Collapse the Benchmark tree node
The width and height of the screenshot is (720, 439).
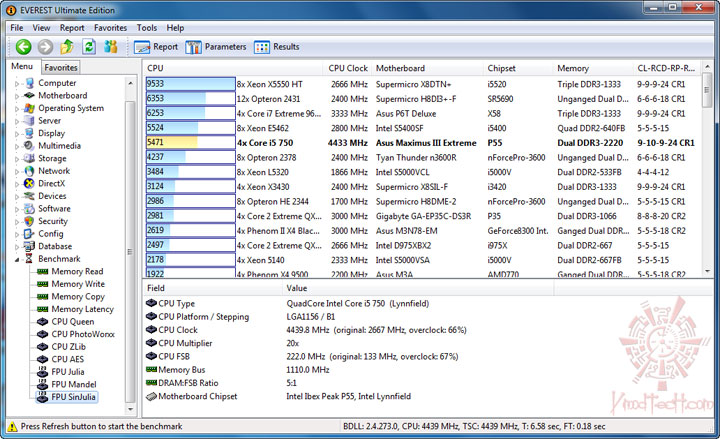[17, 259]
